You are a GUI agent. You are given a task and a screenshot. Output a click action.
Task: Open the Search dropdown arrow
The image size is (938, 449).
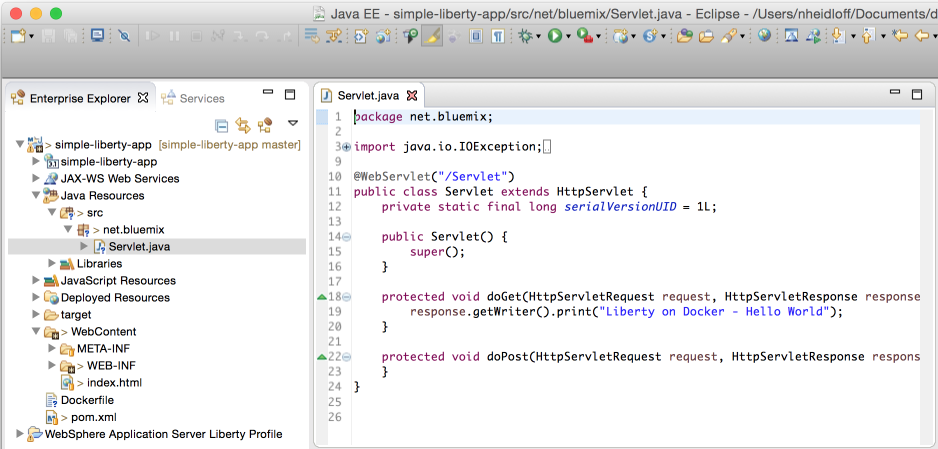(x=743, y=37)
